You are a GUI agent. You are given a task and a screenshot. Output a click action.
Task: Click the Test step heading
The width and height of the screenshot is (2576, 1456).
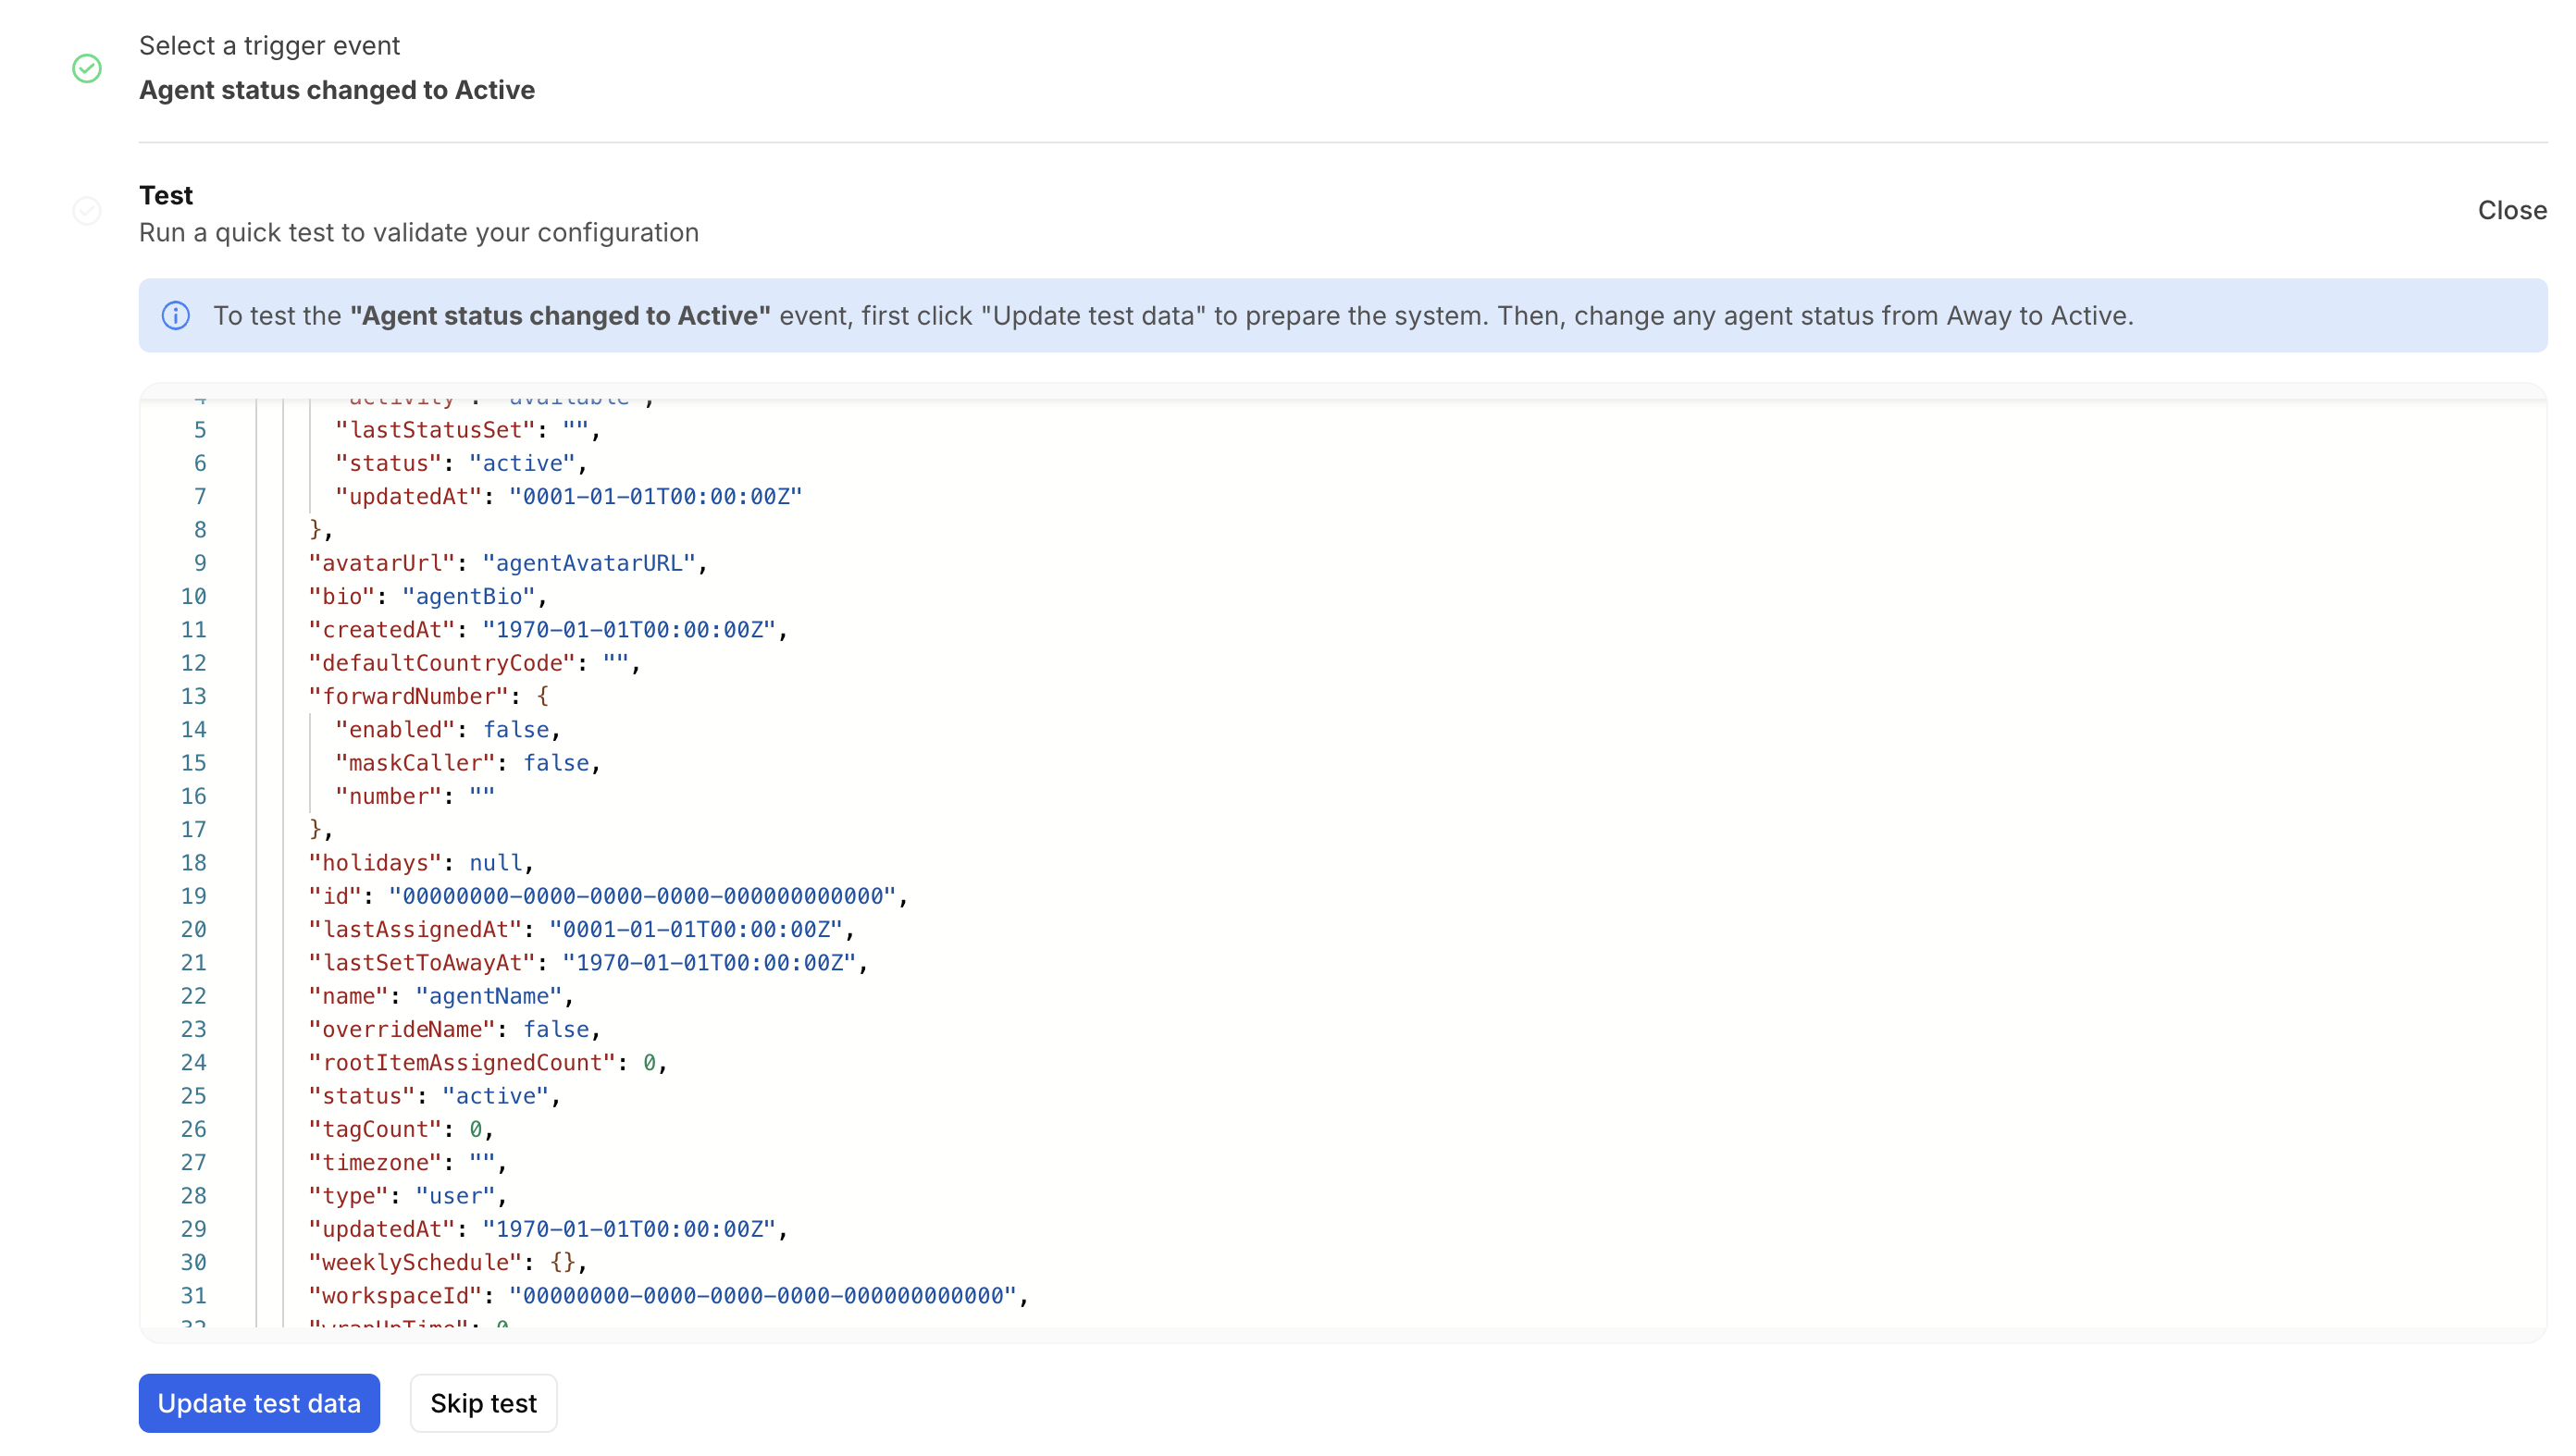tap(166, 195)
